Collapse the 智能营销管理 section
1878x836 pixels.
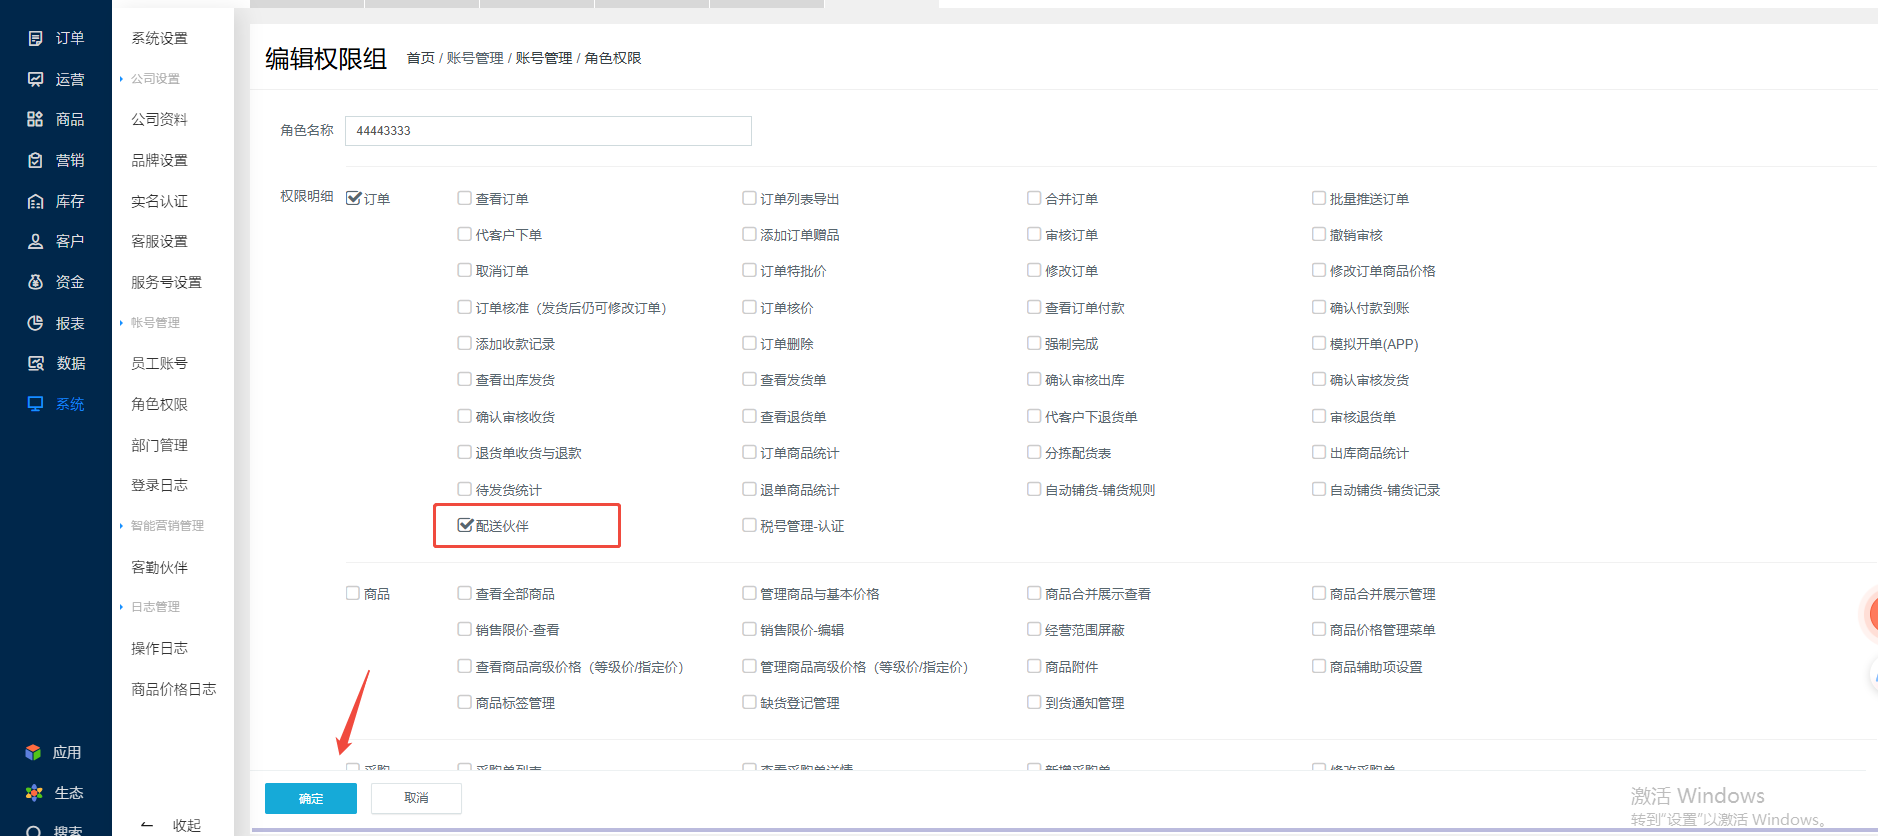(x=162, y=526)
